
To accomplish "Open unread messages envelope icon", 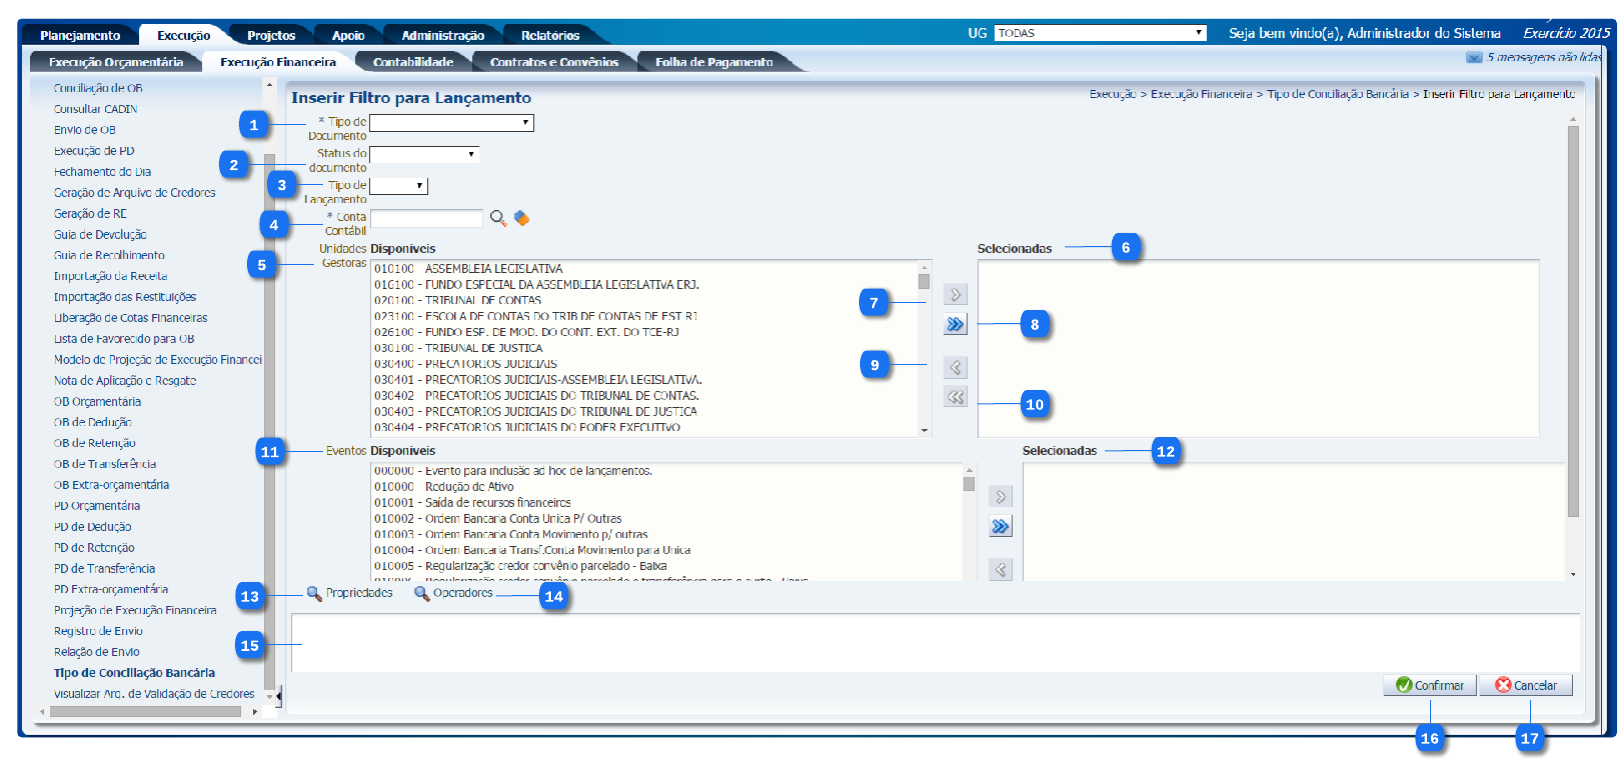I will click(1474, 57).
